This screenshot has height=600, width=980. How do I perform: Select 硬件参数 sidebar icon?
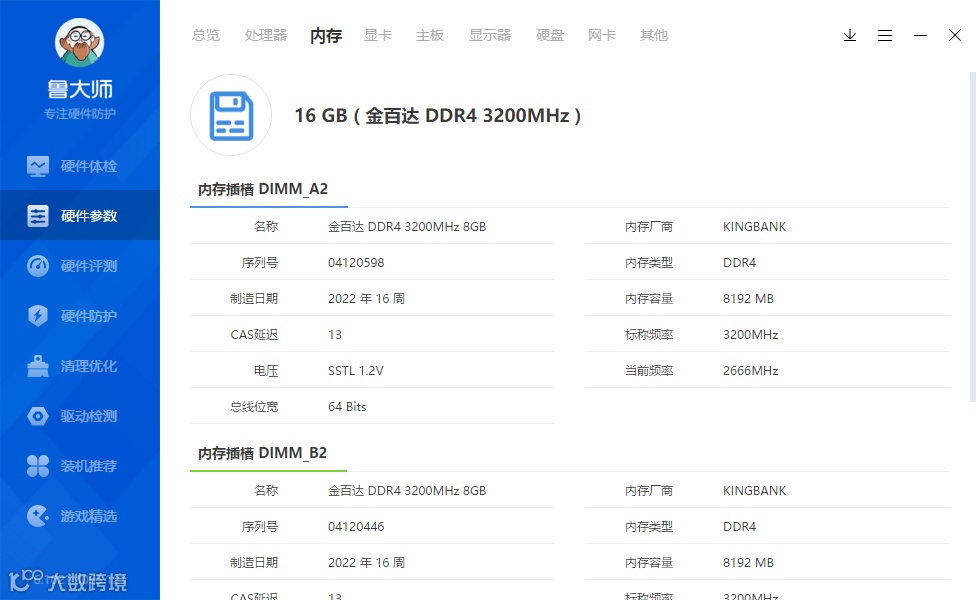tap(38, 216)
